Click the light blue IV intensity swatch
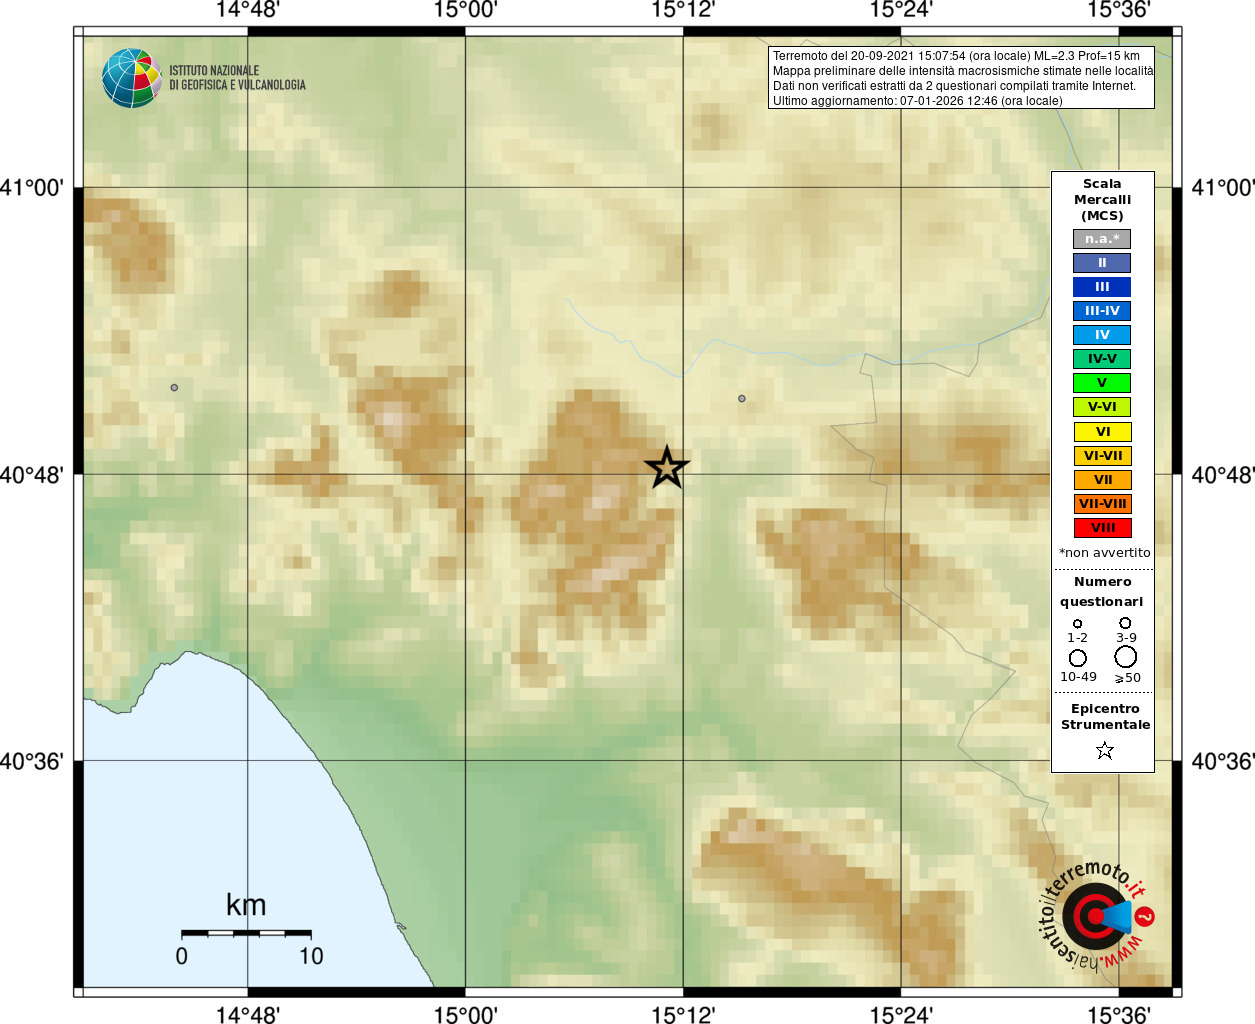This screenshot has height=1024, width=1255. (x=1102, y=335)
